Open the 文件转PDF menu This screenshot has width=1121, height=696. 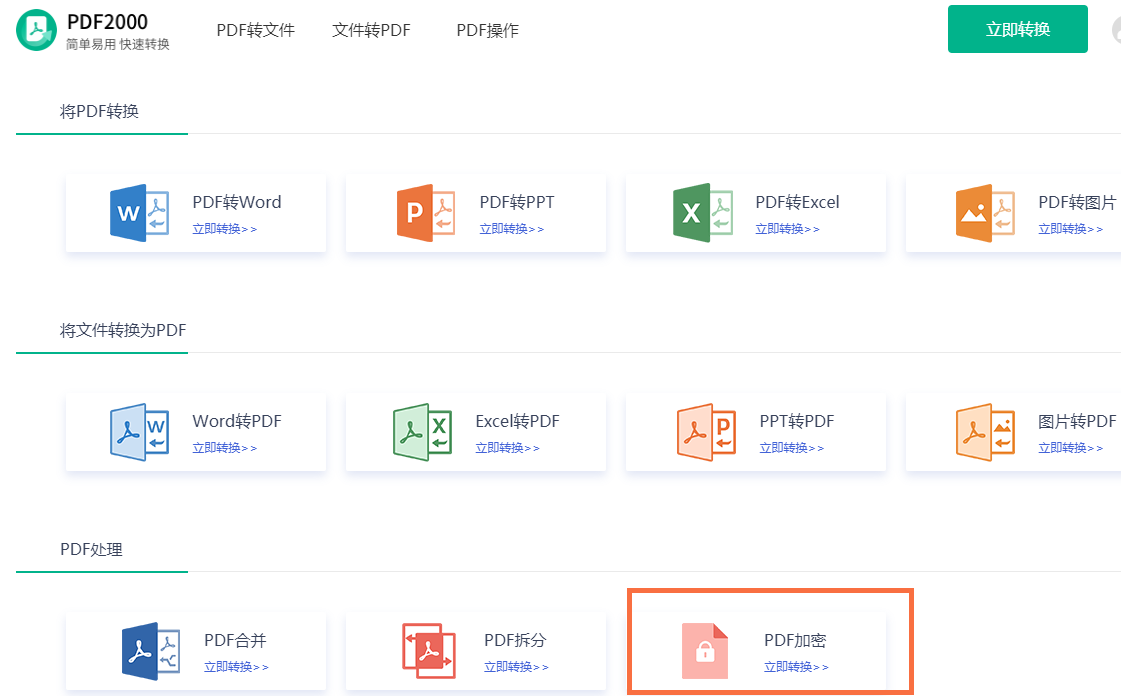[371, 30]
